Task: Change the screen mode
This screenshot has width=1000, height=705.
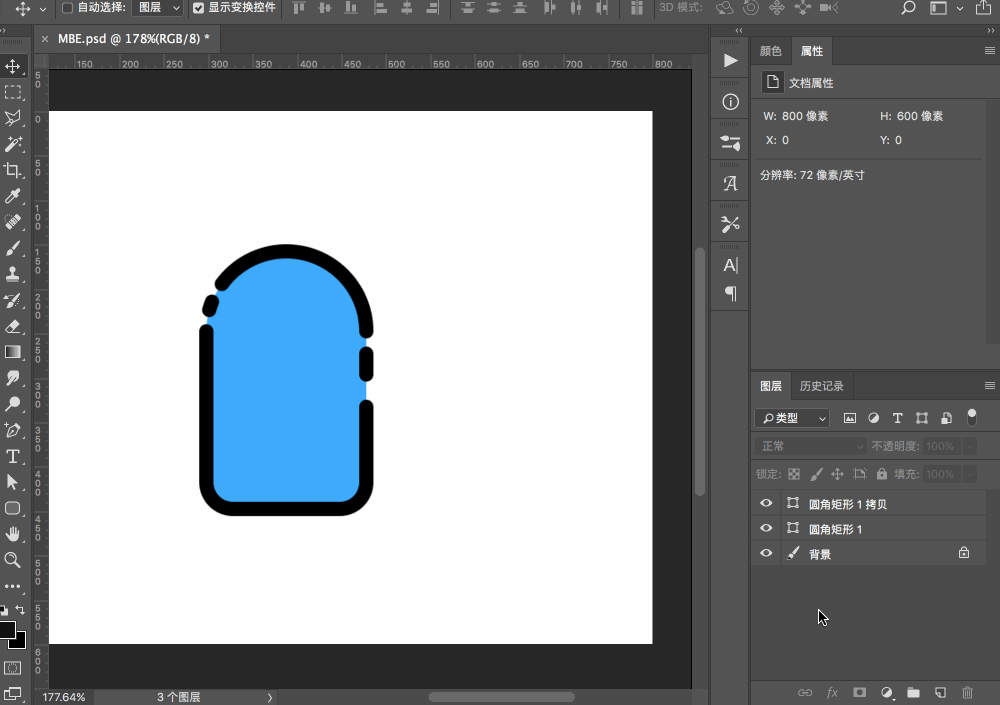Action: (13, 694)
